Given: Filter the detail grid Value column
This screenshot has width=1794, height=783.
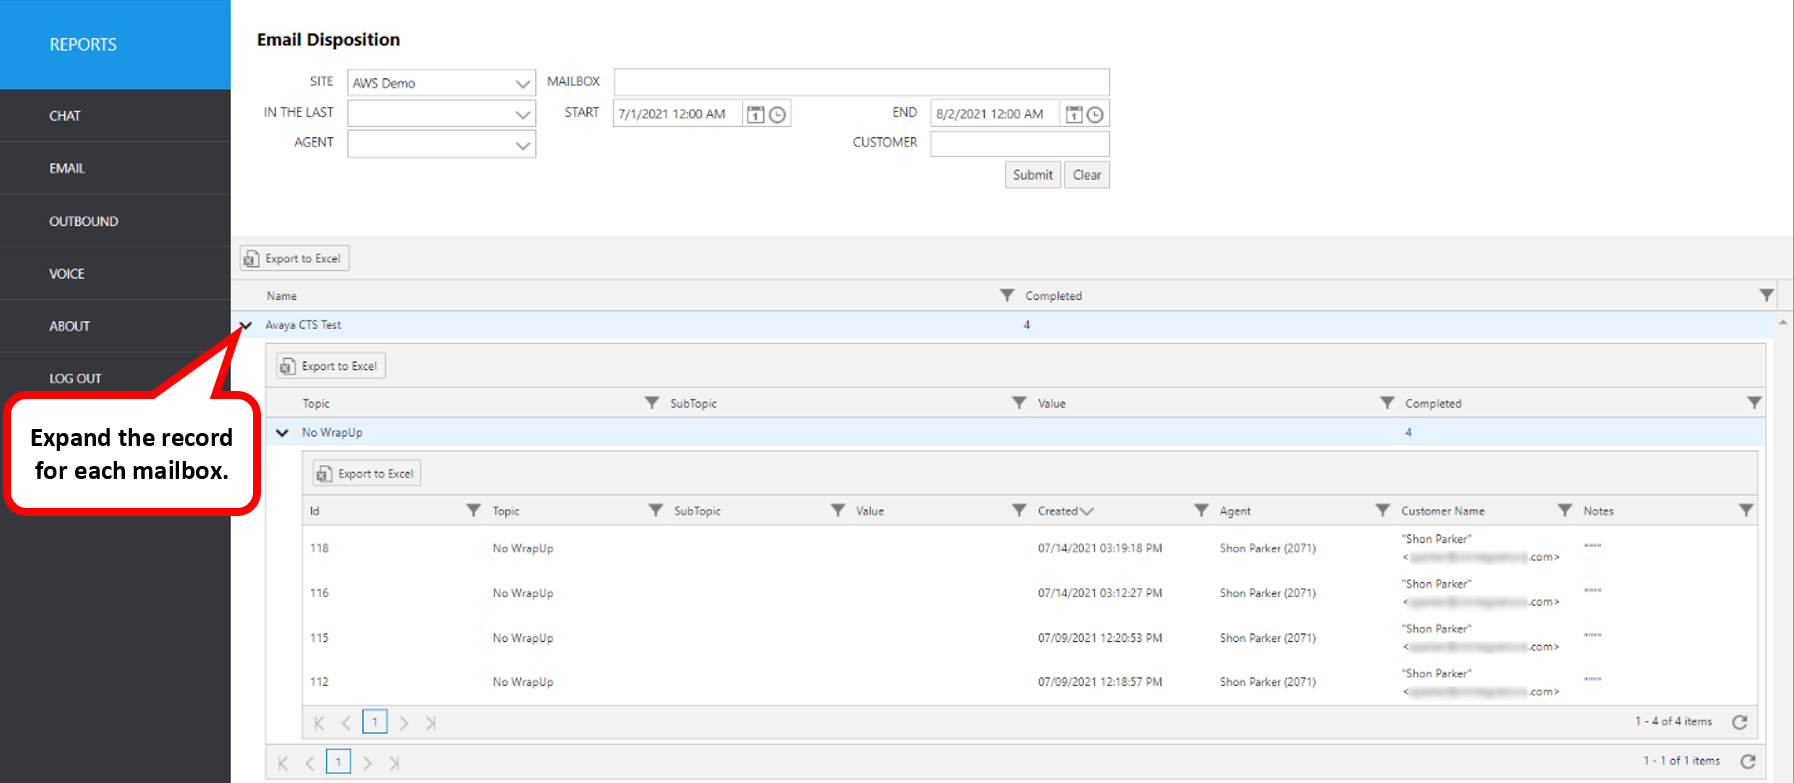Looking at the screenshot, I should pos(1019,510).
